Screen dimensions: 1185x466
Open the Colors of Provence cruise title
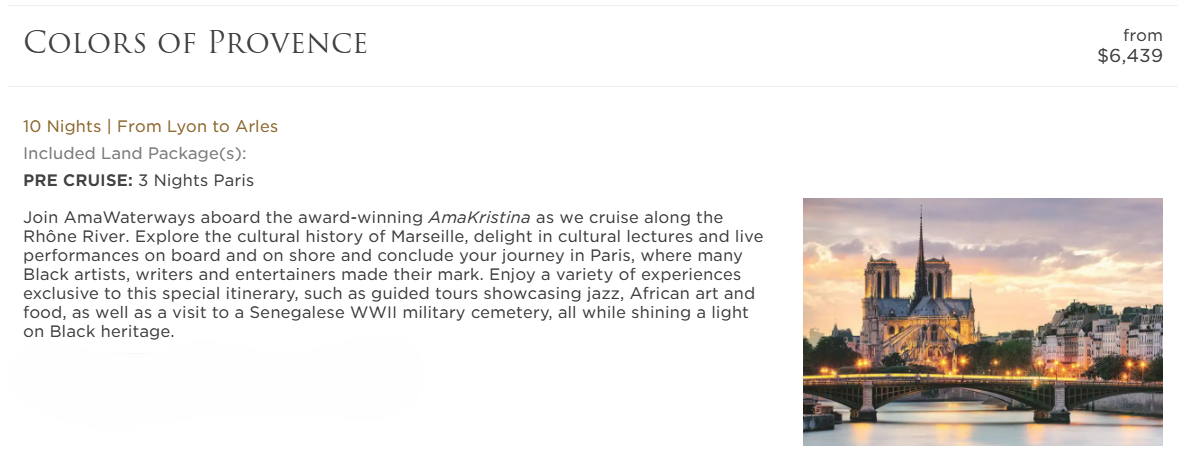(196, 43)
